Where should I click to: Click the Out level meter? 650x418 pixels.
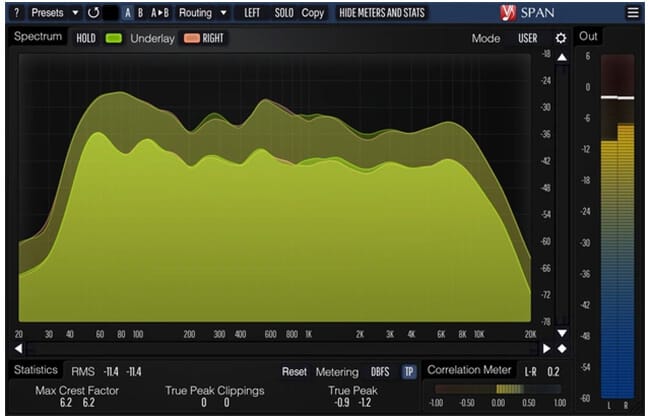618,226
